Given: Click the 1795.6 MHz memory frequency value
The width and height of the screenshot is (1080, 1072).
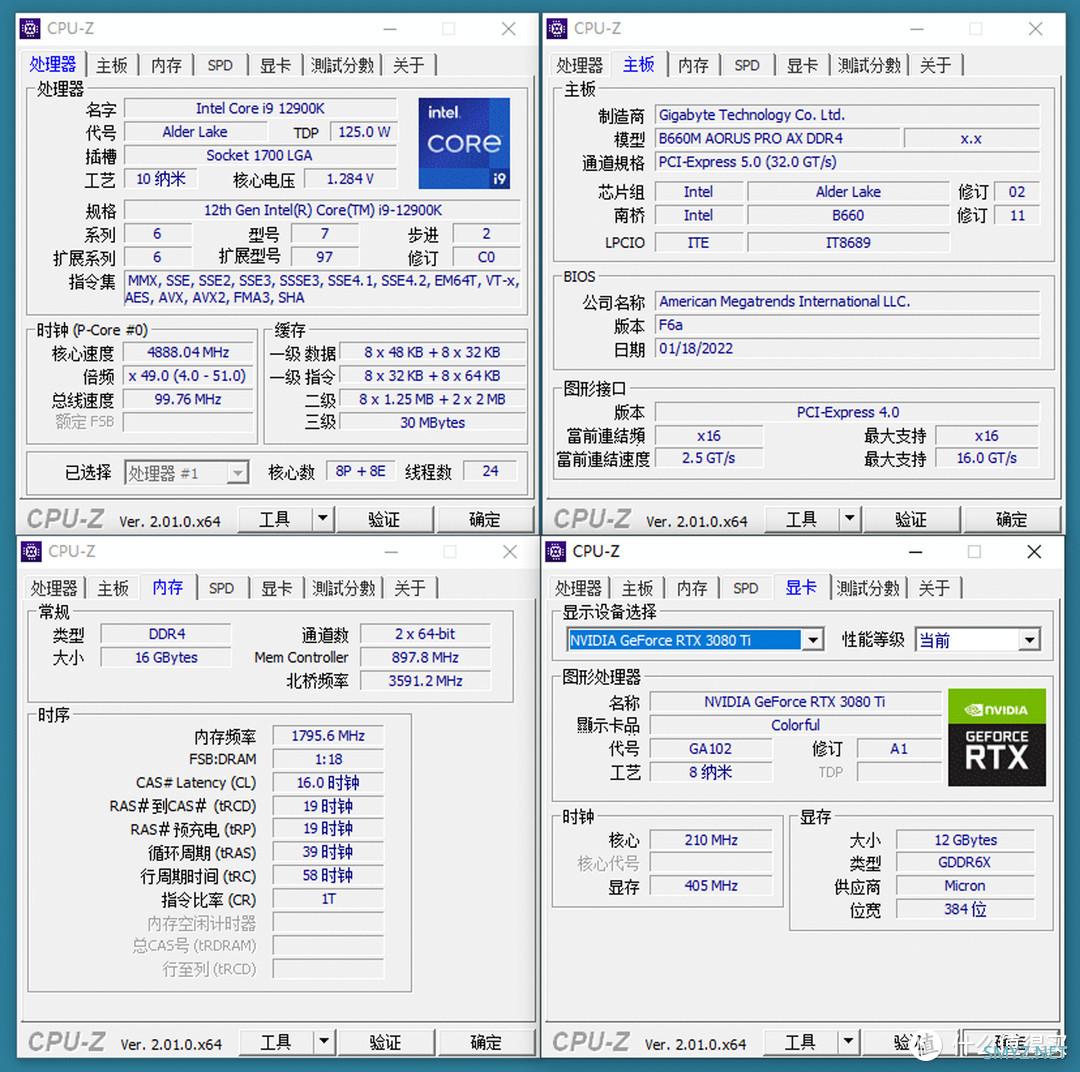Looking at the screenshot, I should point(328,736).
